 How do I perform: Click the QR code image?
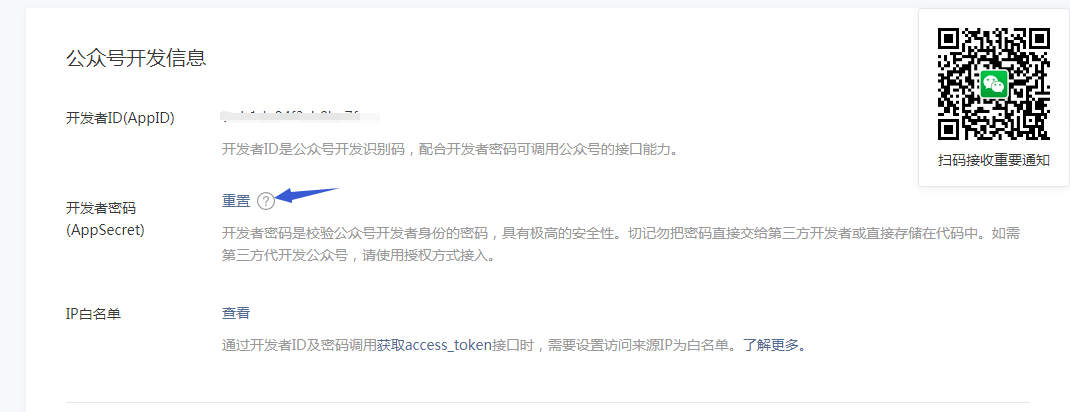[994, 85]
